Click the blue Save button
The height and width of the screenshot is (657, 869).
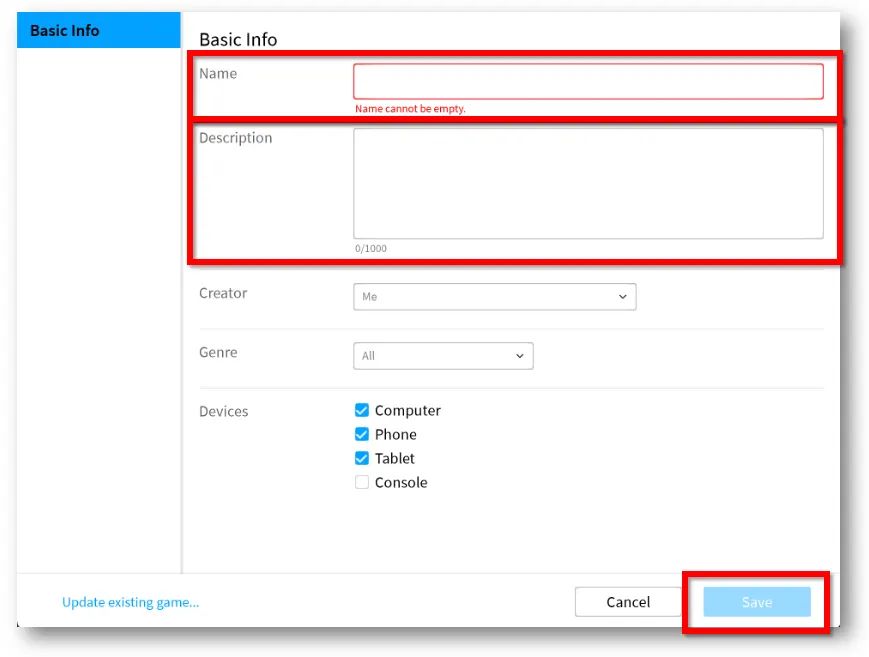point(757,602)
